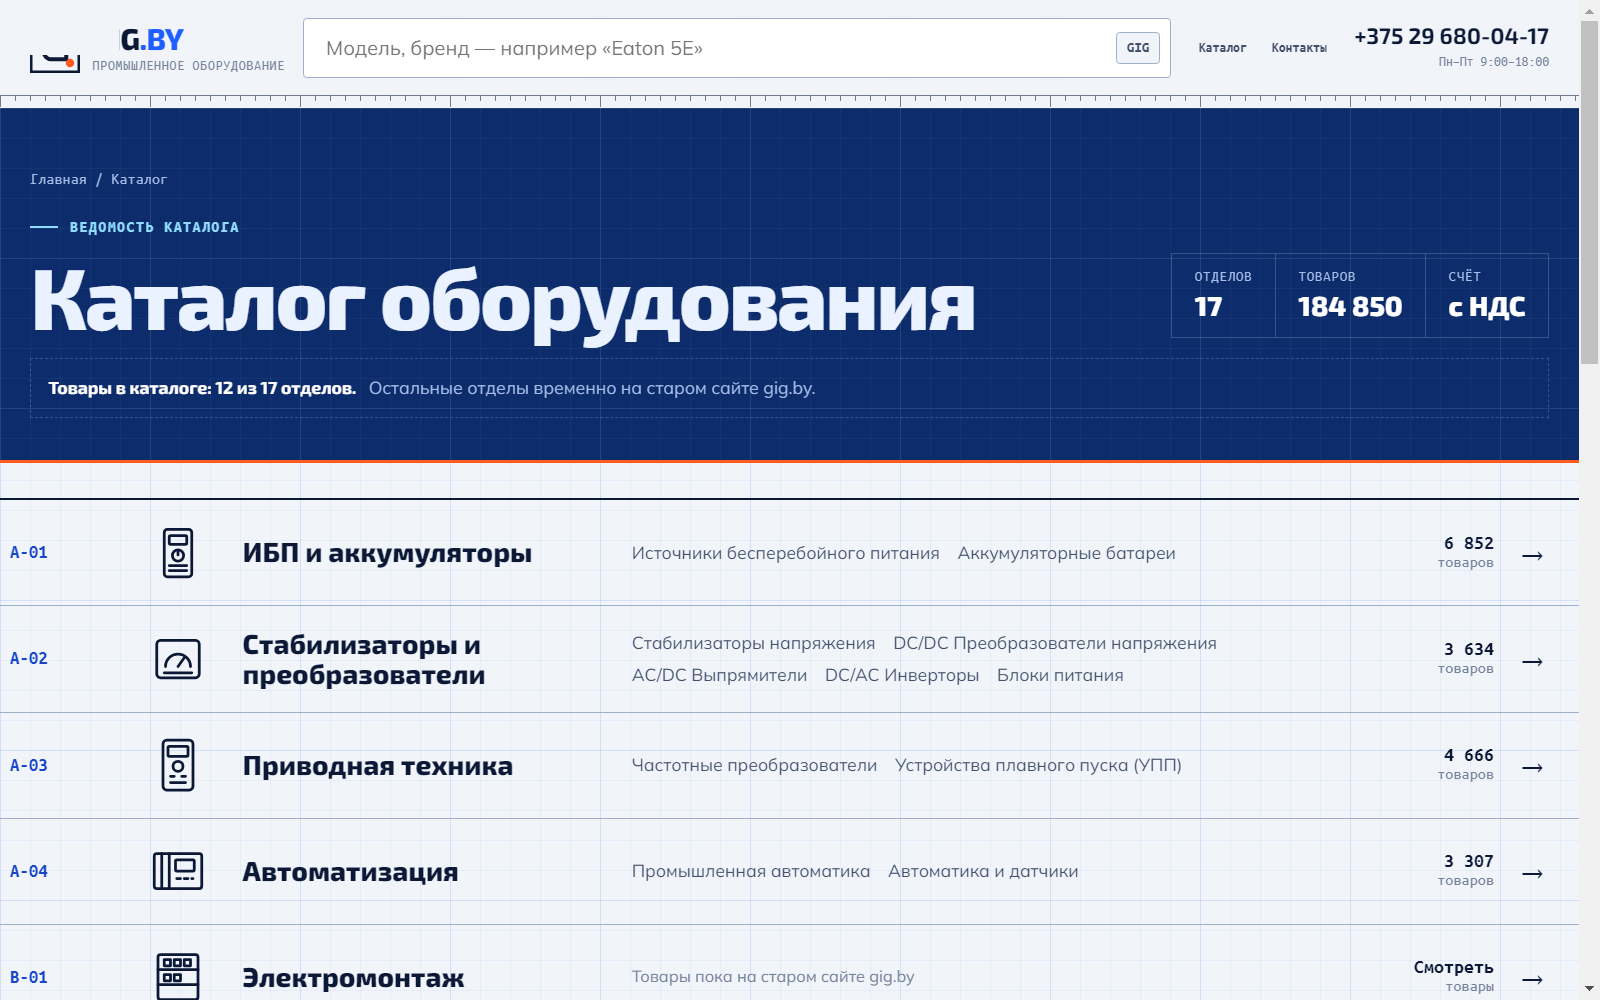Open the Контакты header menu item

1299,48
